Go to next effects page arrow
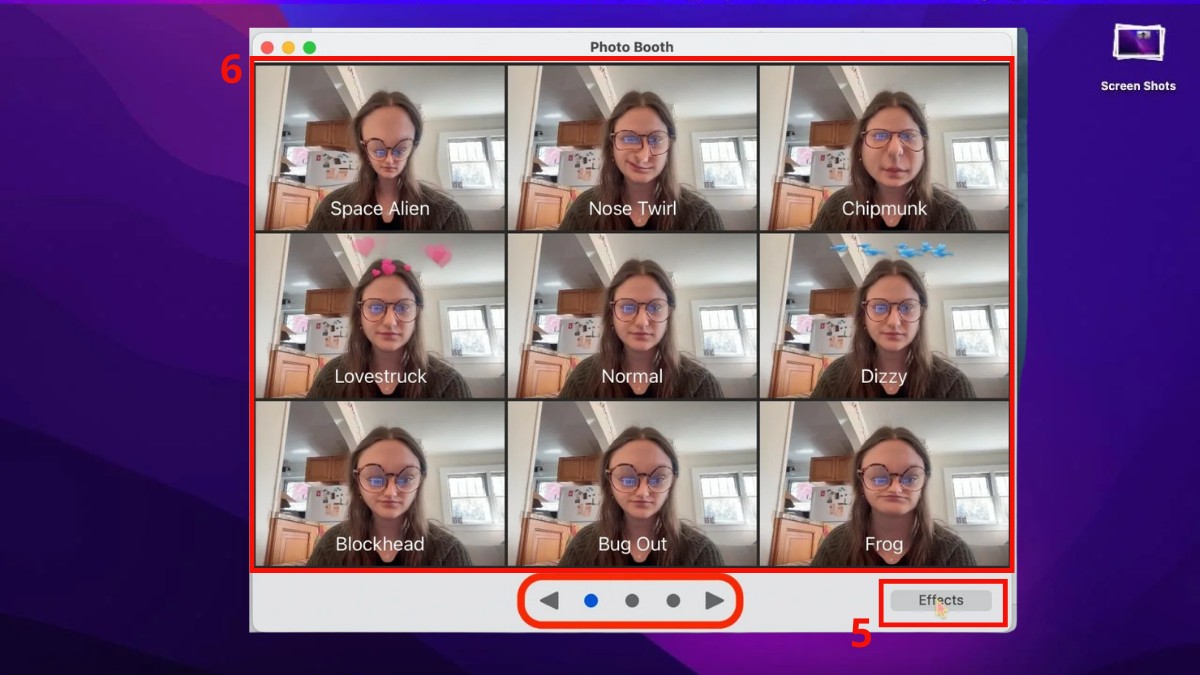Screen dimensions: 1200x675 coord(714,601)
